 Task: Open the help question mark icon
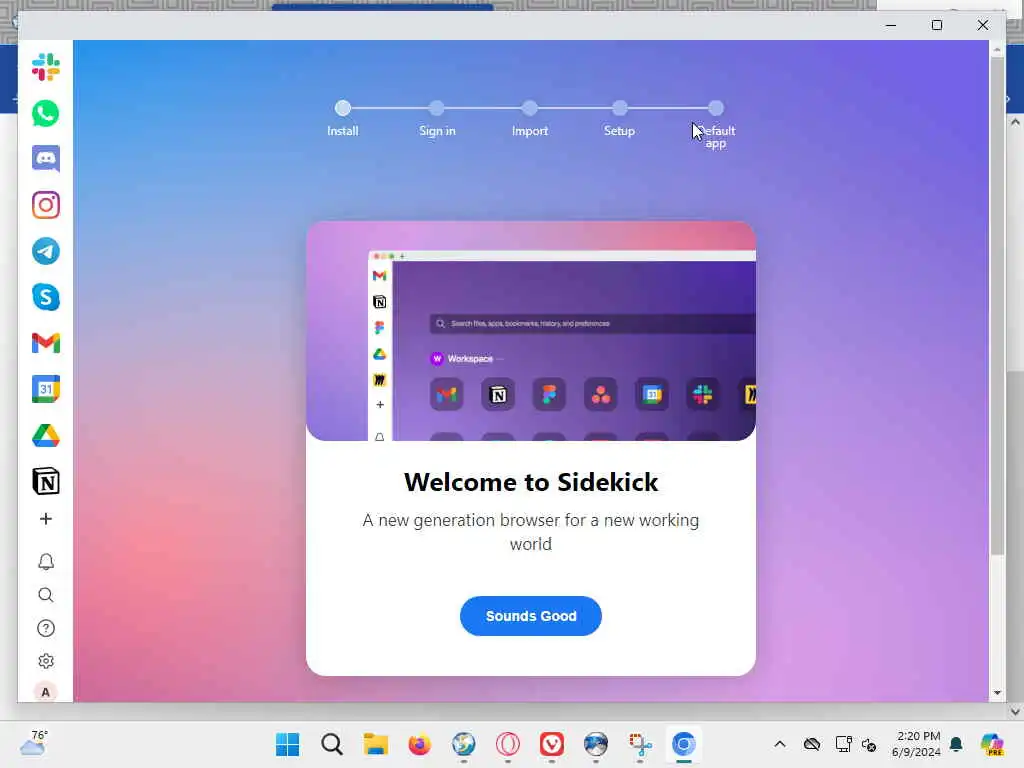46,628
